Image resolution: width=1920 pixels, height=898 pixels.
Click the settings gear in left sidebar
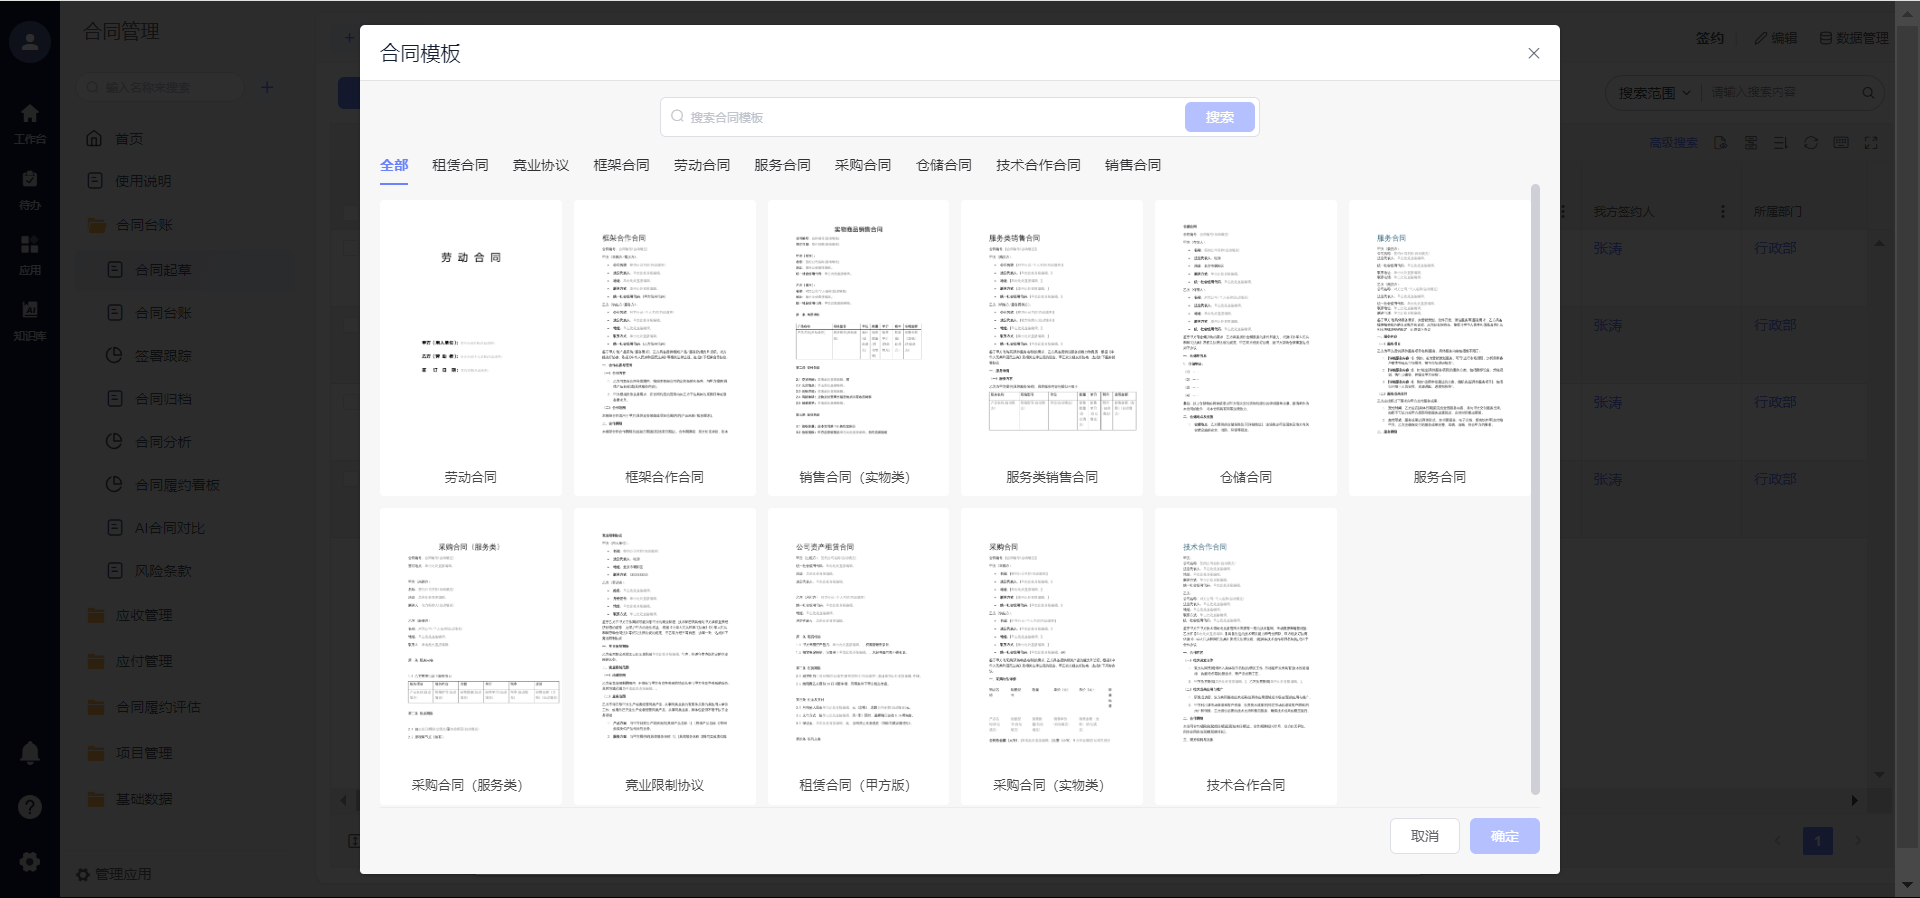(30, 861)
